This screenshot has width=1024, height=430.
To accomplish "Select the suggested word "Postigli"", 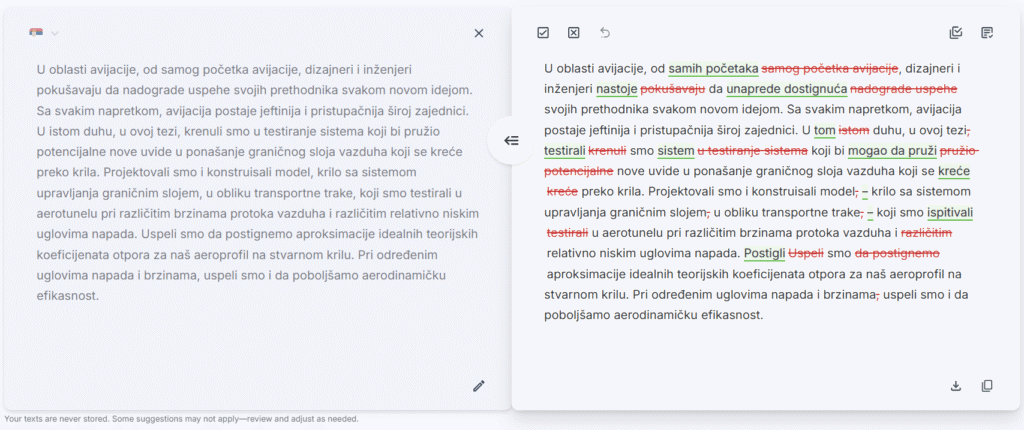I will (x=765, y=253).
